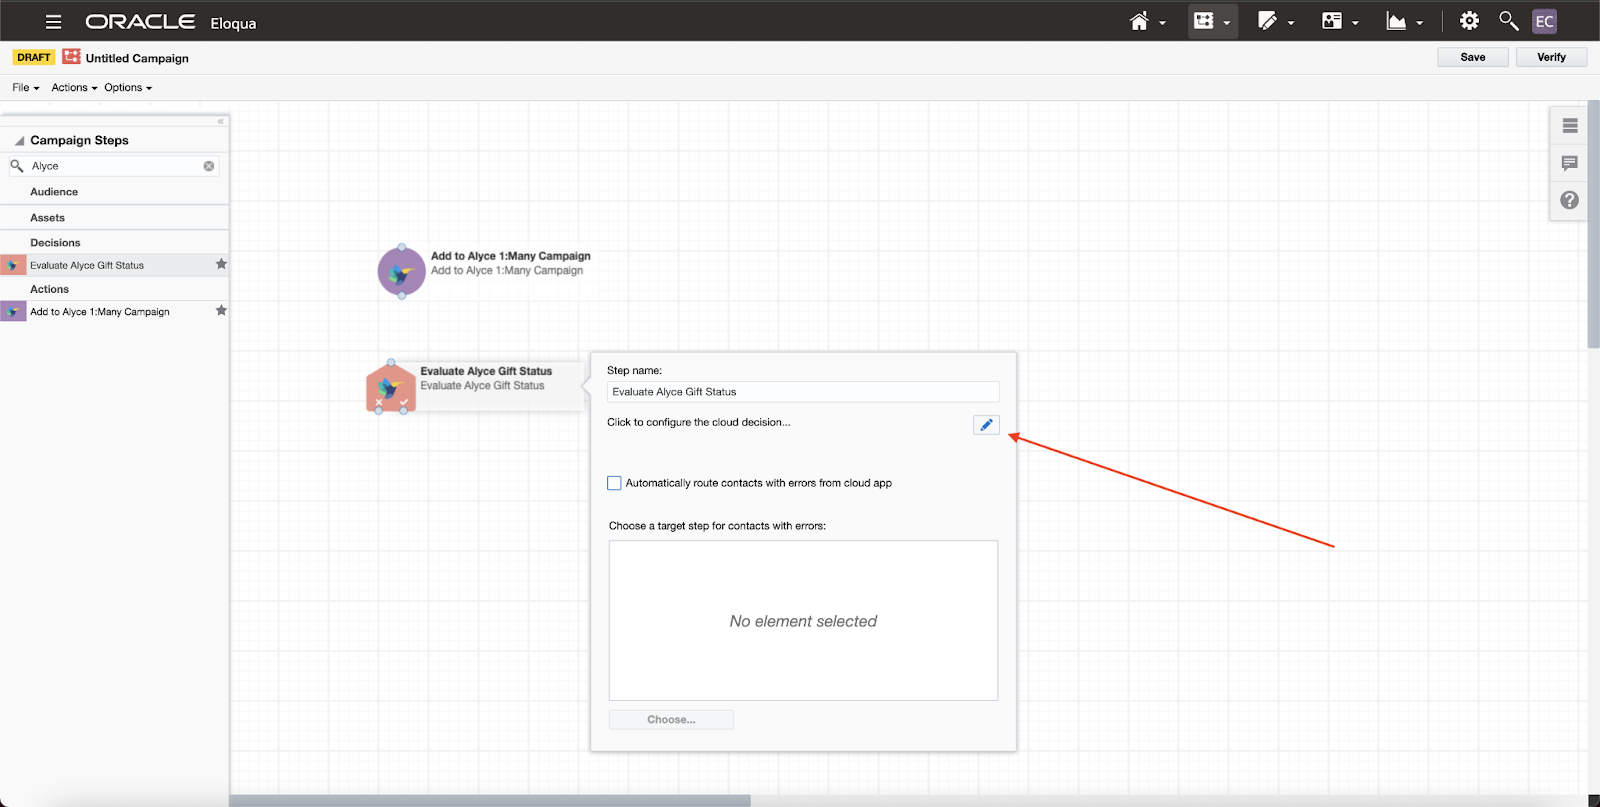Viewport: 1600px width, 807px height.
Task: Open the help question mark icon
Action: (1569, 200)
